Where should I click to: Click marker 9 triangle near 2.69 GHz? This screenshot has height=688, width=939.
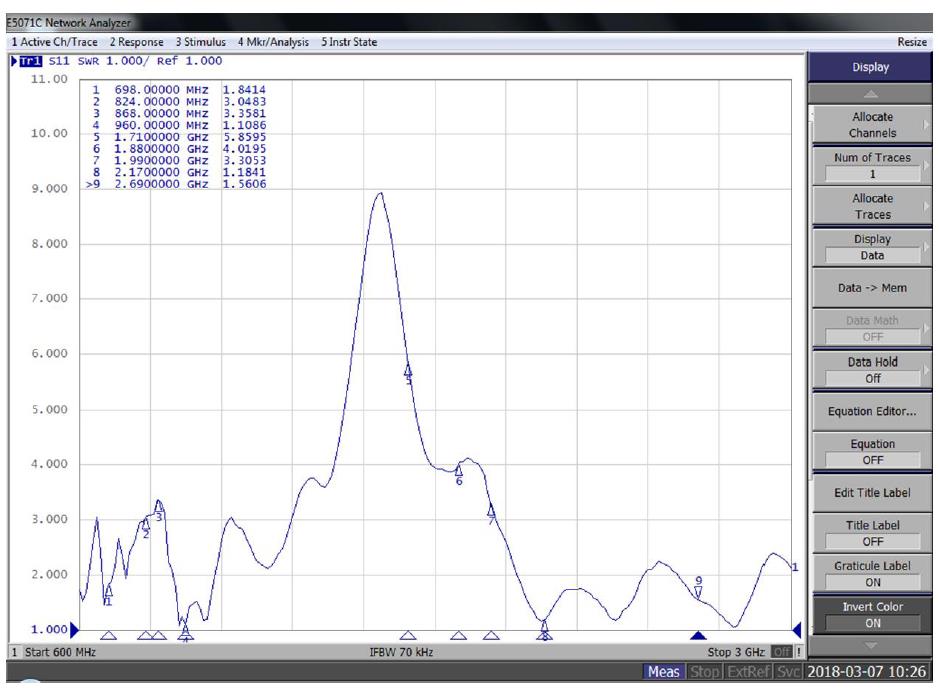pyautogui.click(x=699, y=590)
